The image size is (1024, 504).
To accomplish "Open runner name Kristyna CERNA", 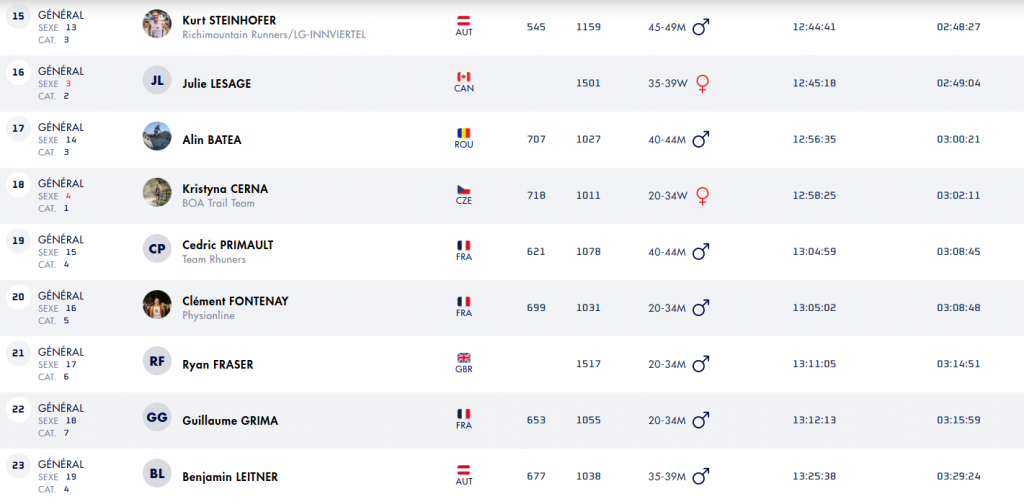I will (225, 188).
